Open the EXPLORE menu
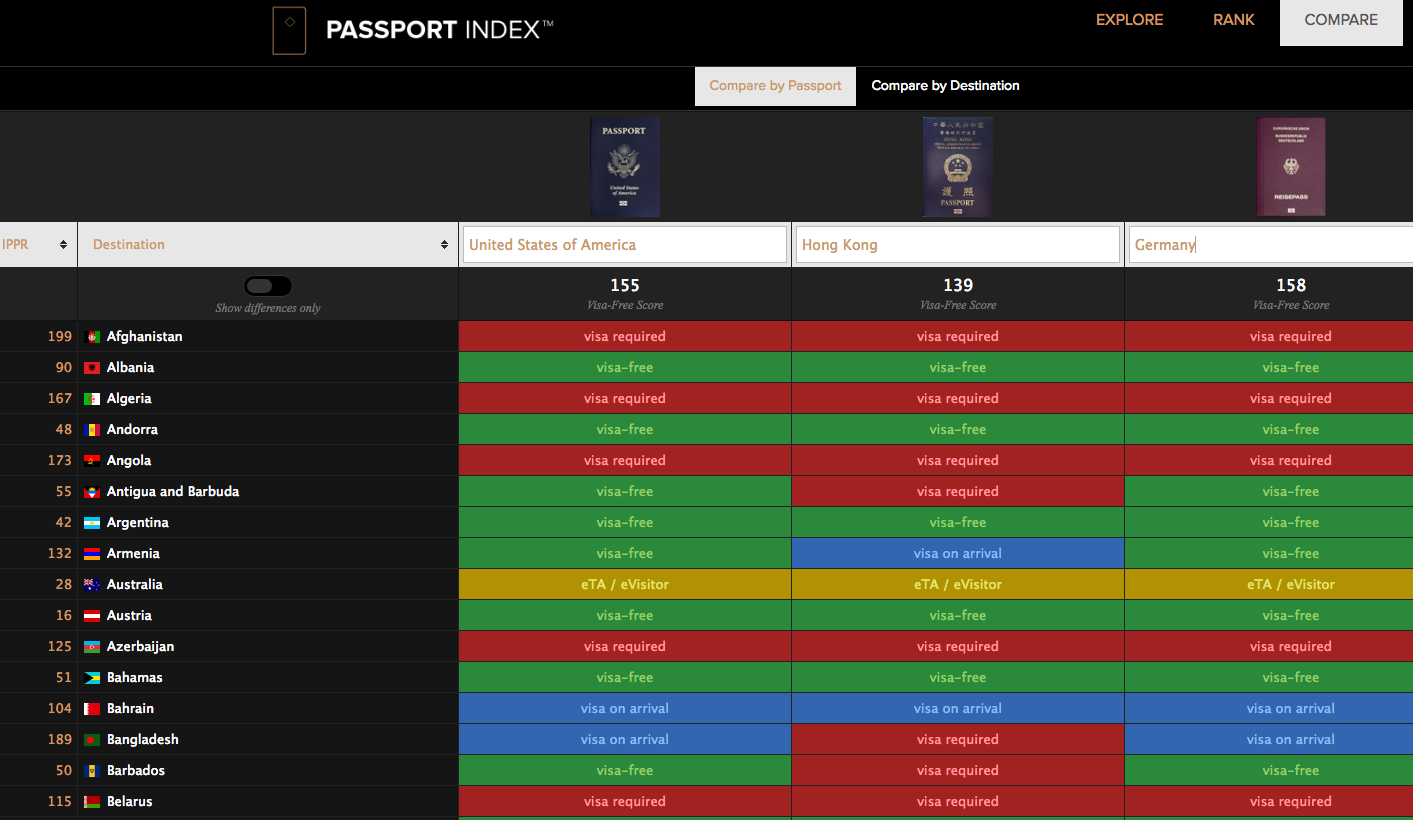 [x=1129, y=20]
